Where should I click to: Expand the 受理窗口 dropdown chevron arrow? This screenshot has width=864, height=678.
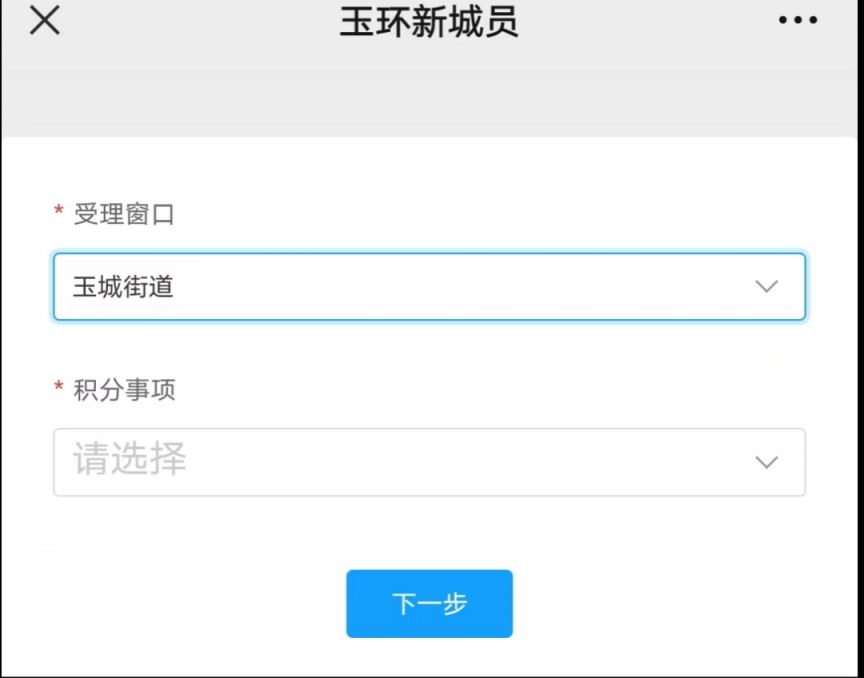pyautogui.click(x=766, y=286)
